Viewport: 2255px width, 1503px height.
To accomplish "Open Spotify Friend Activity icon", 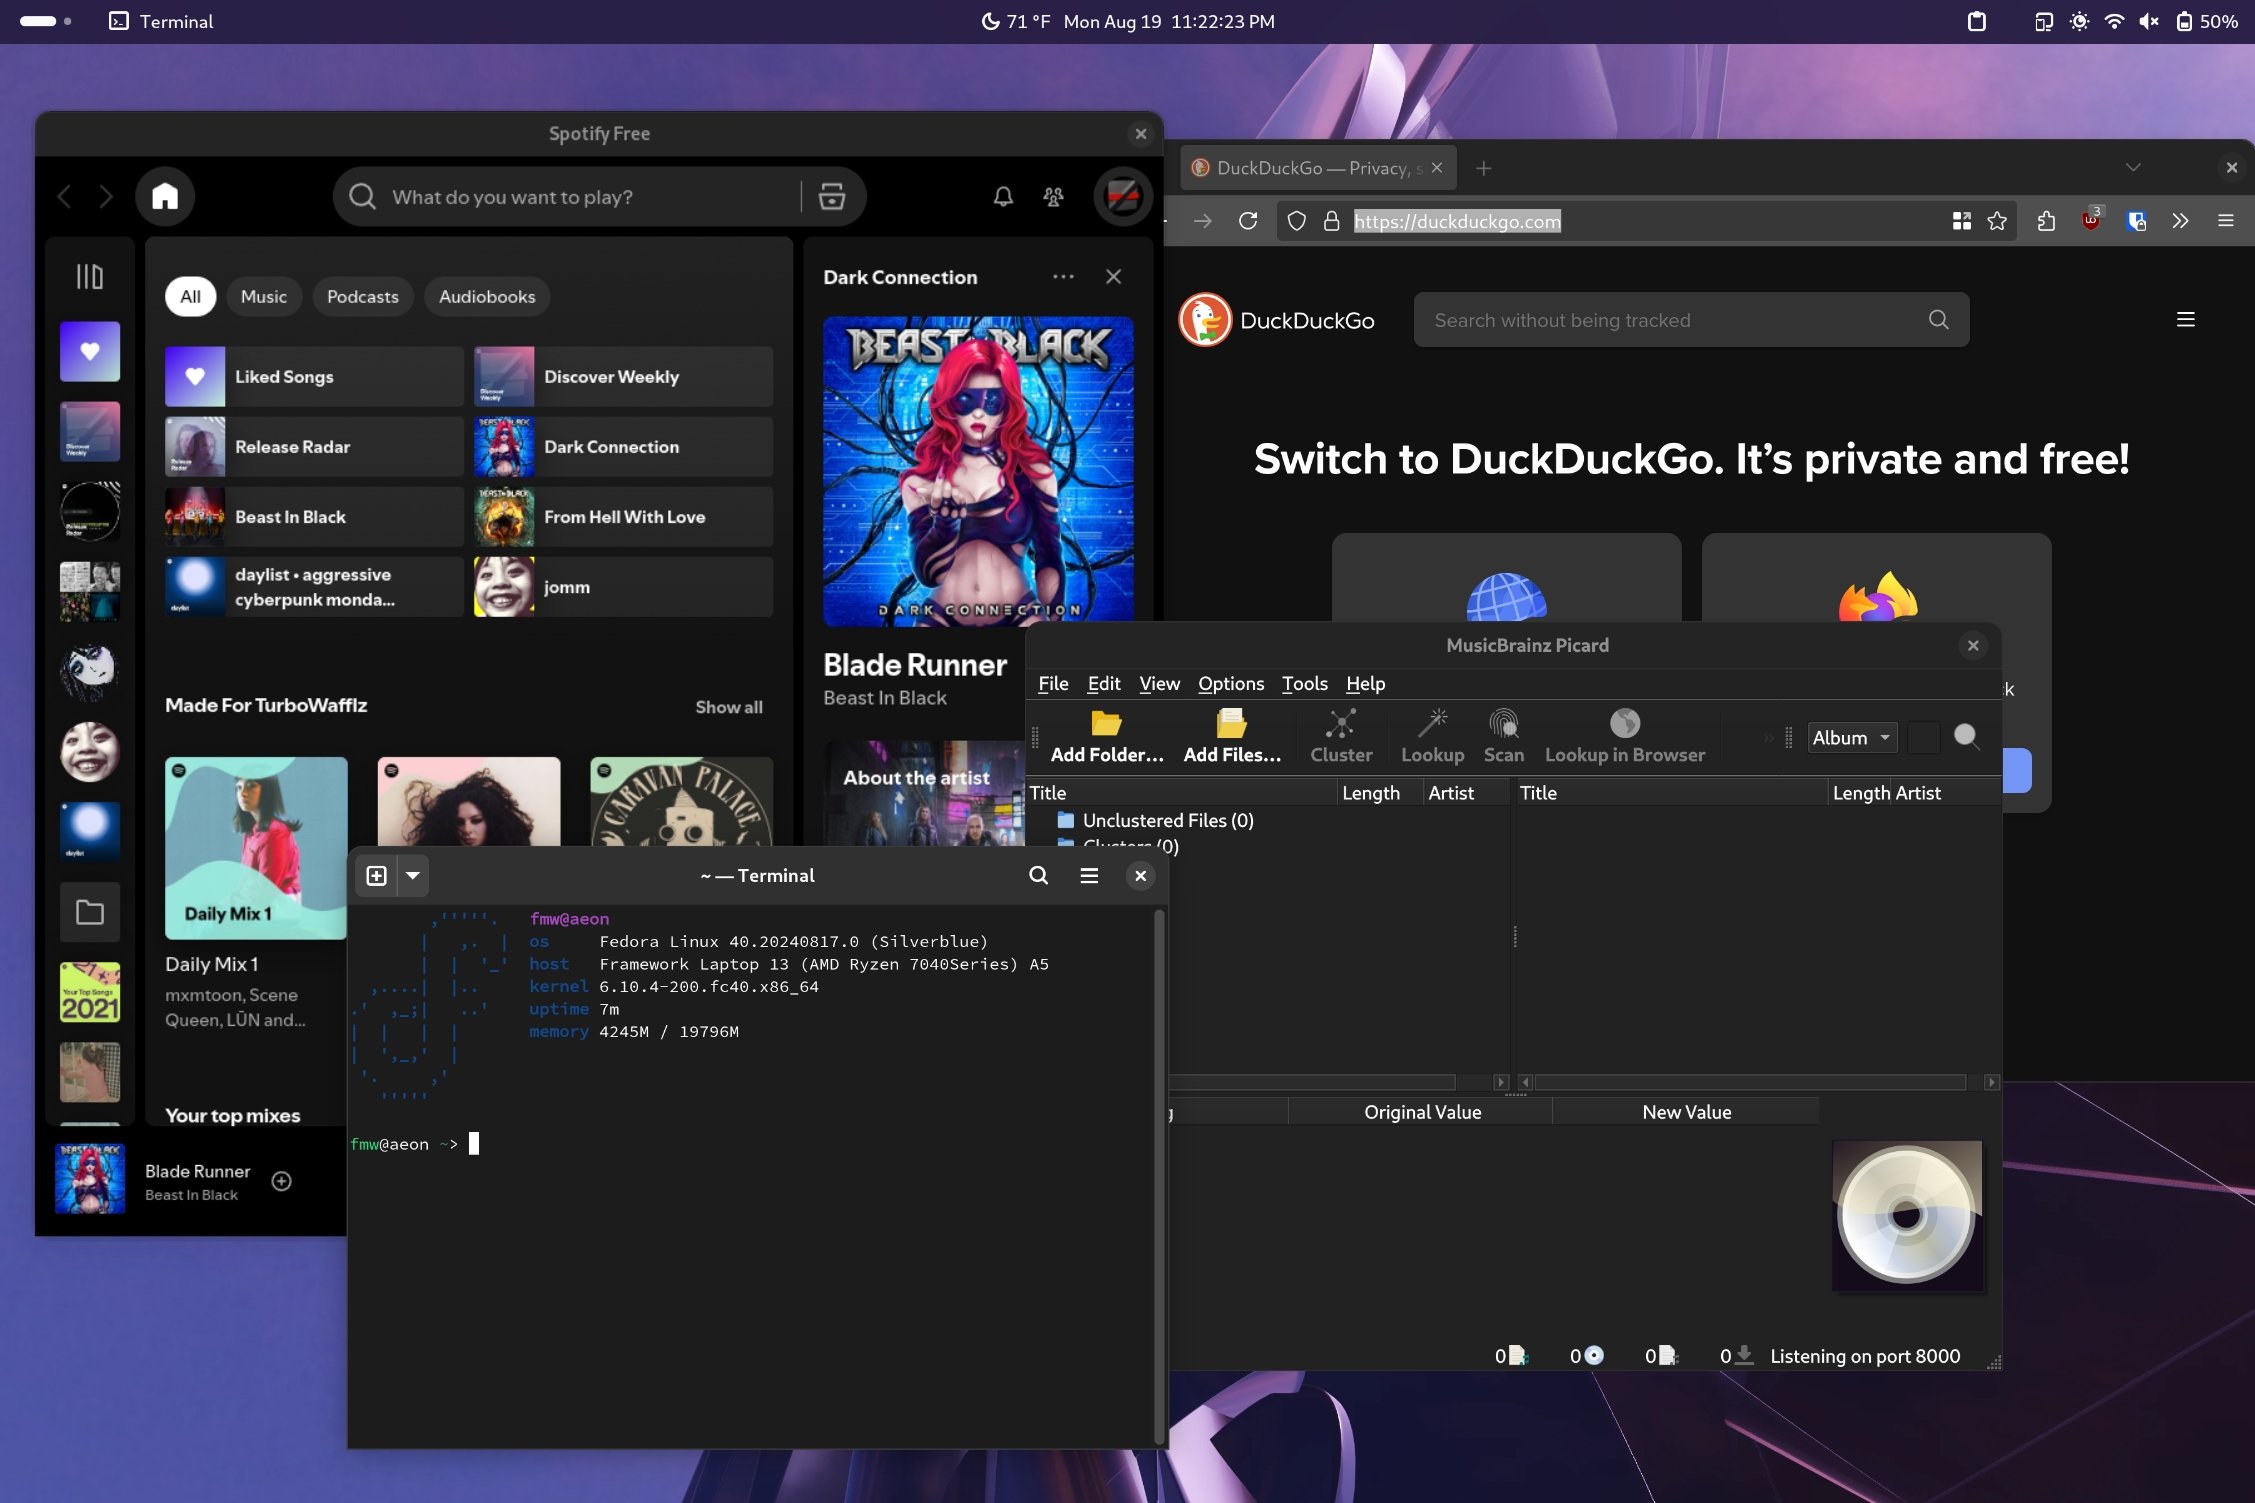I will (x=1053, y=196).
